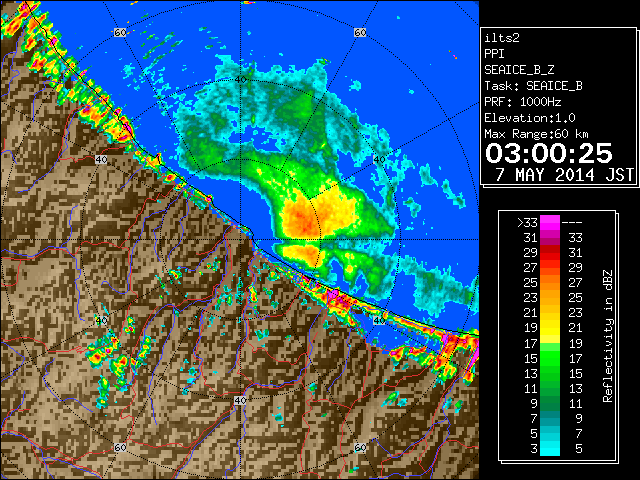
Task: Click the 'Reflectivity in dBZ' legend title
Action: coord(607,336)
